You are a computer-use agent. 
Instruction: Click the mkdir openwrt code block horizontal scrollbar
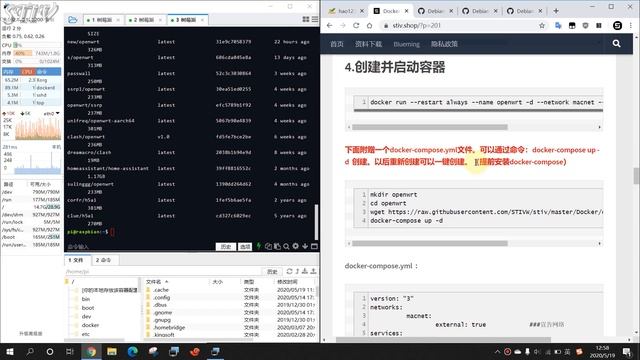click(429, 243)
